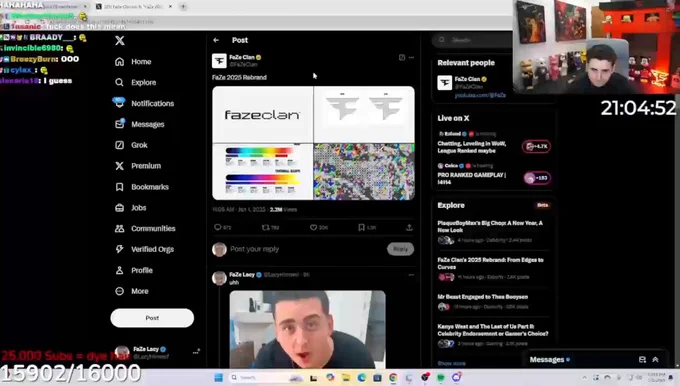Open the youtube.com/@FaZe link
The height and width of the screenshot is (386, 680).
pyautogui.click(x=480, y=95)
